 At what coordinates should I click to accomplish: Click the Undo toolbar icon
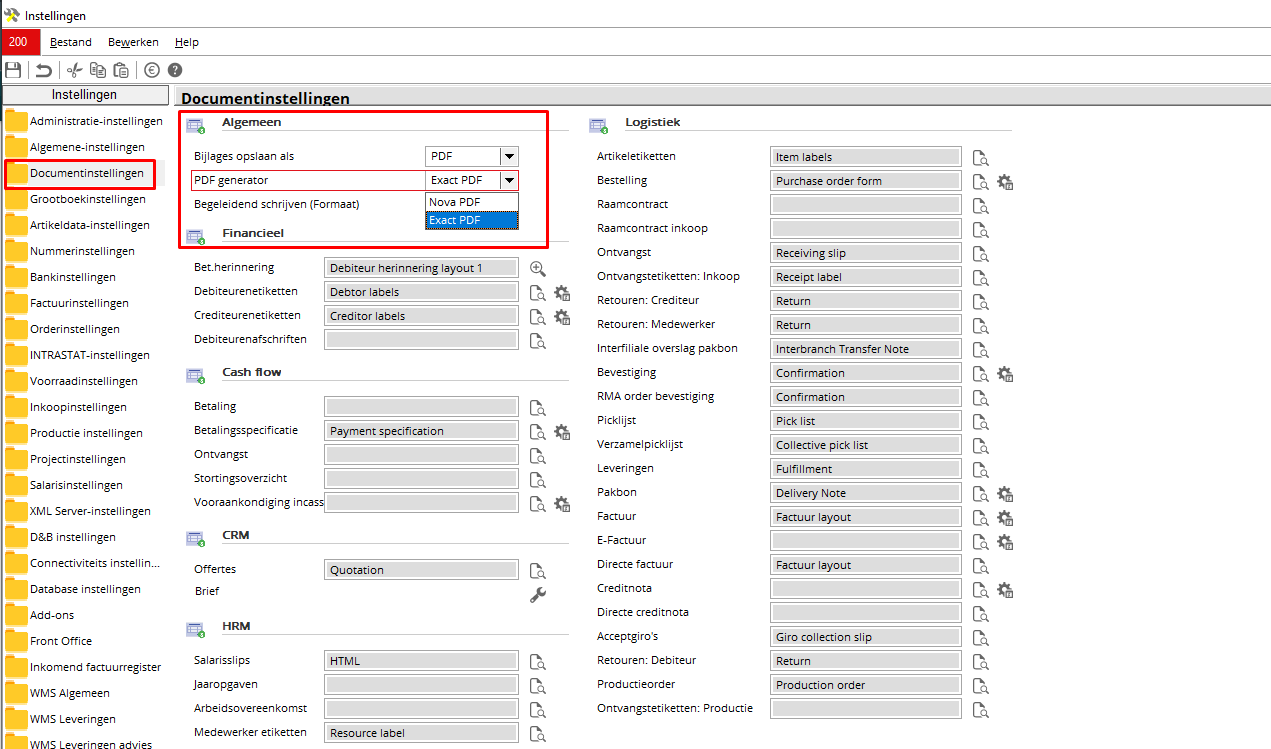coord(44,70)
